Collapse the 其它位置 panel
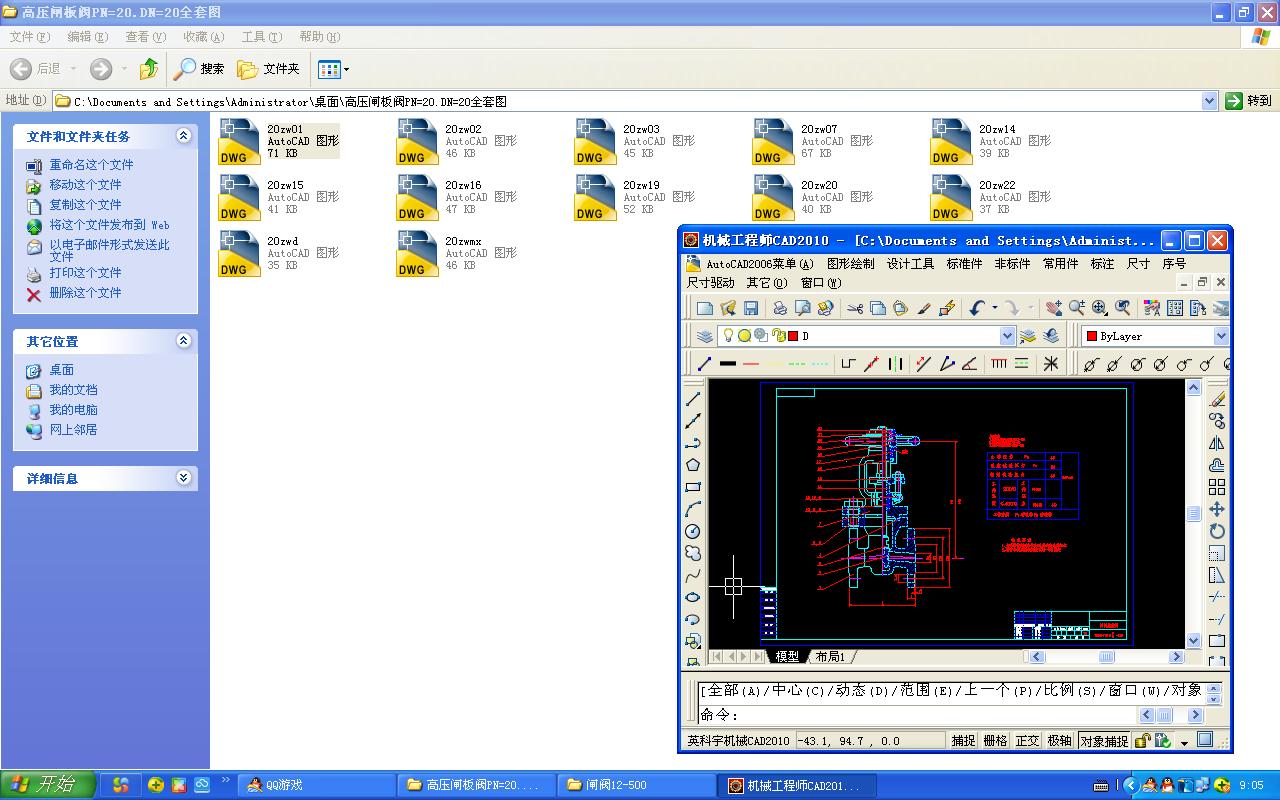 (x=183, y=341)
